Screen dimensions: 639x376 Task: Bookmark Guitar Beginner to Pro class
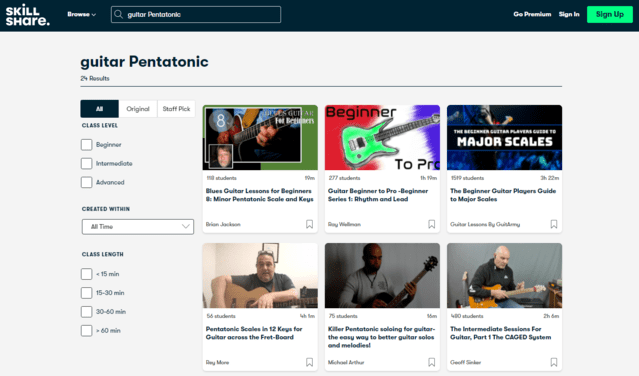click(x=432, y=224)
